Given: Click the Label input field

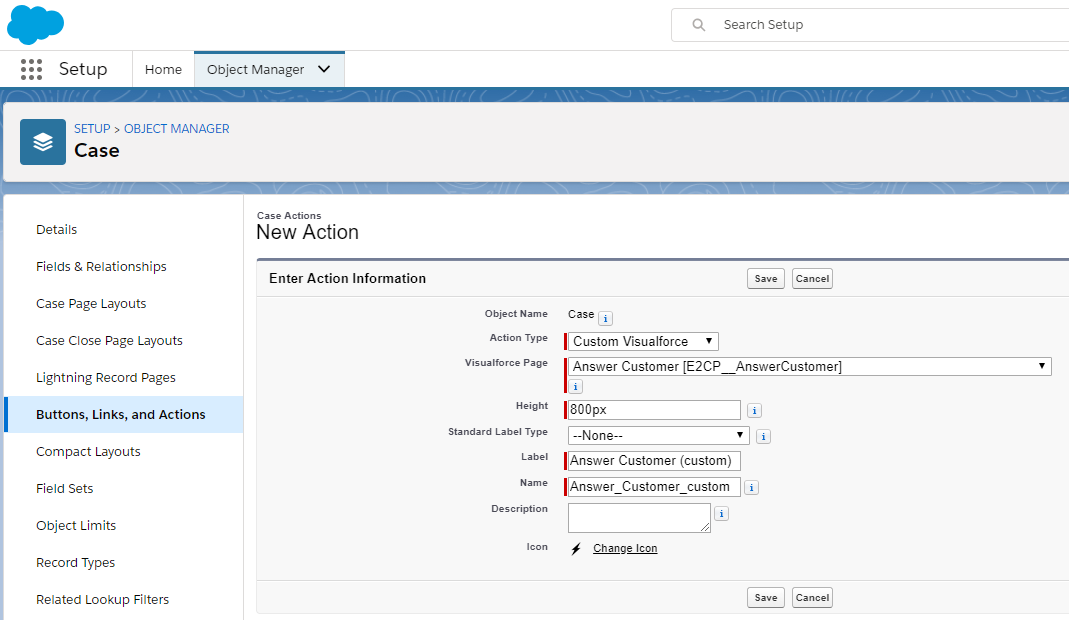Looking at the screenshot, I should tap(654, 461).
